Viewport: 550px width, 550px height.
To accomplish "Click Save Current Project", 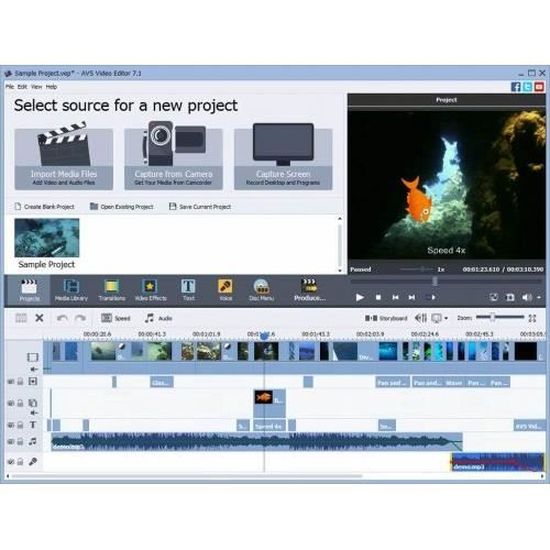I will click(x=200, y=207).
